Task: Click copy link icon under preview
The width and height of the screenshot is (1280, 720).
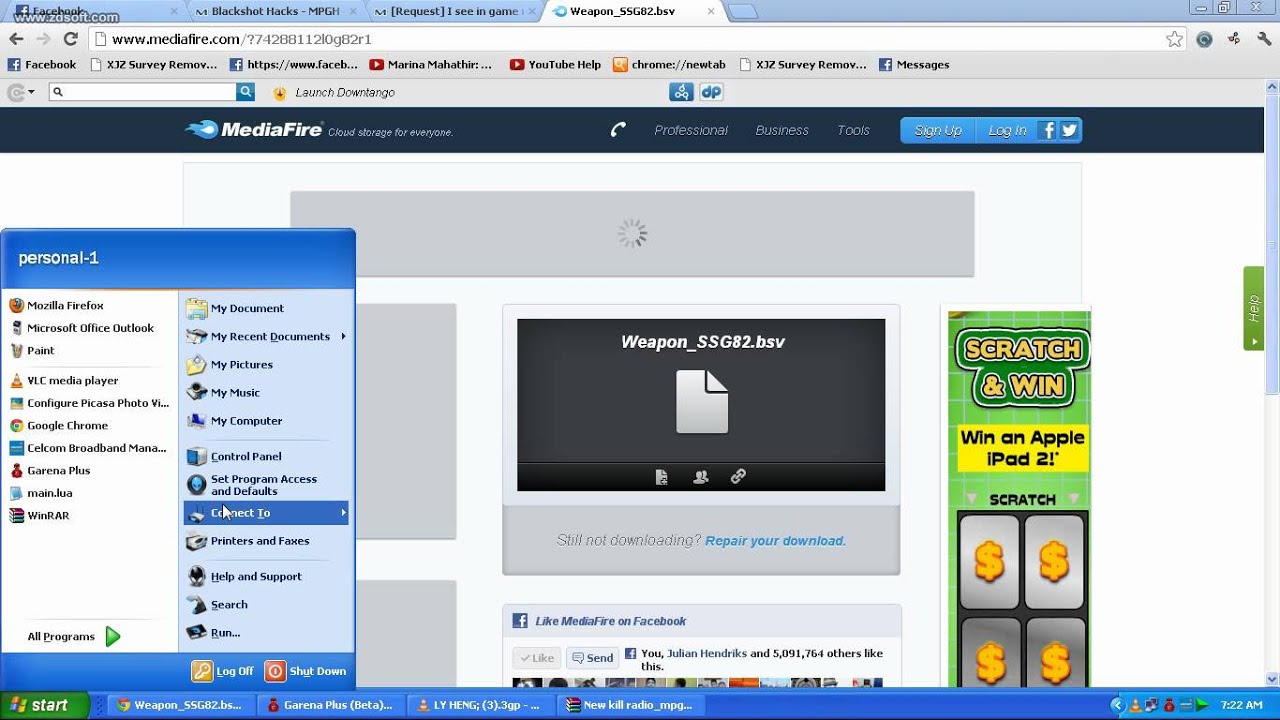Action: (x=738, y=477)
